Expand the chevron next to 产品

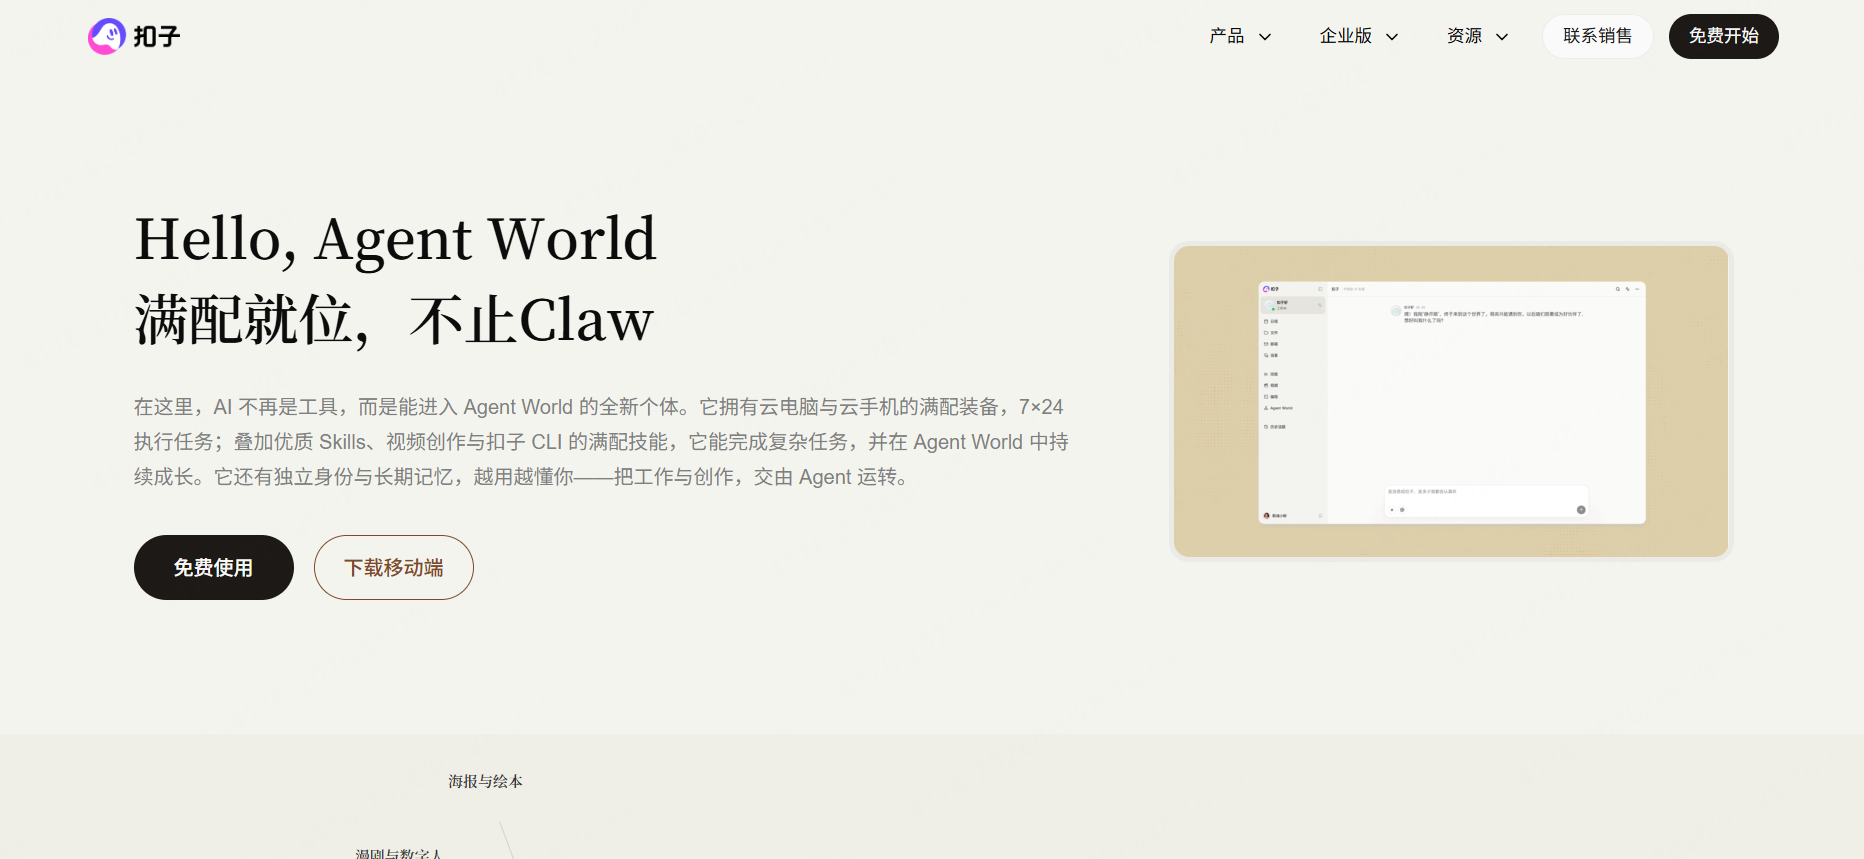click(x=1265, y=37)
